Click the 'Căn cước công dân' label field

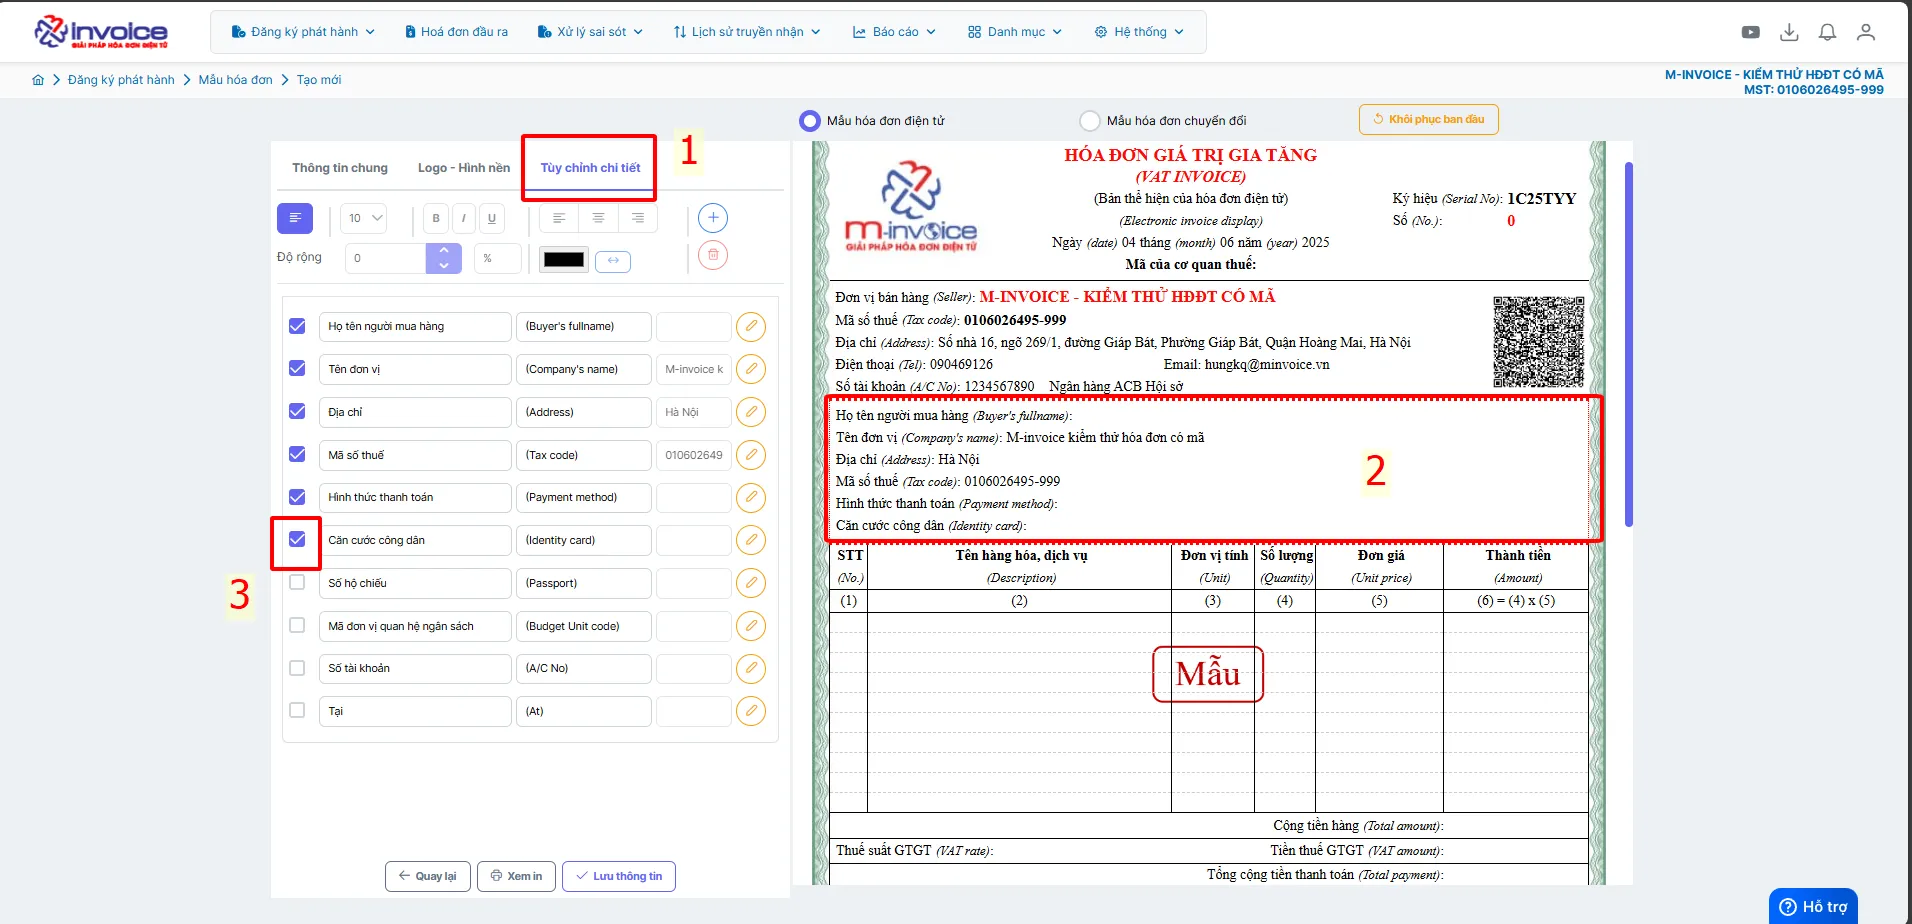click(415, 540)
